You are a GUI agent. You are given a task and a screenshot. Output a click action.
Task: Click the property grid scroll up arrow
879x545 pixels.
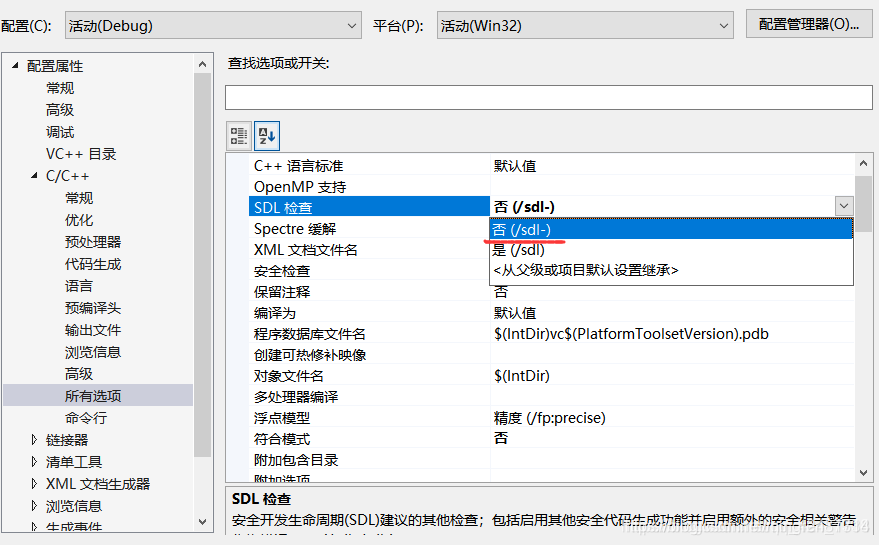click(863, 164)
